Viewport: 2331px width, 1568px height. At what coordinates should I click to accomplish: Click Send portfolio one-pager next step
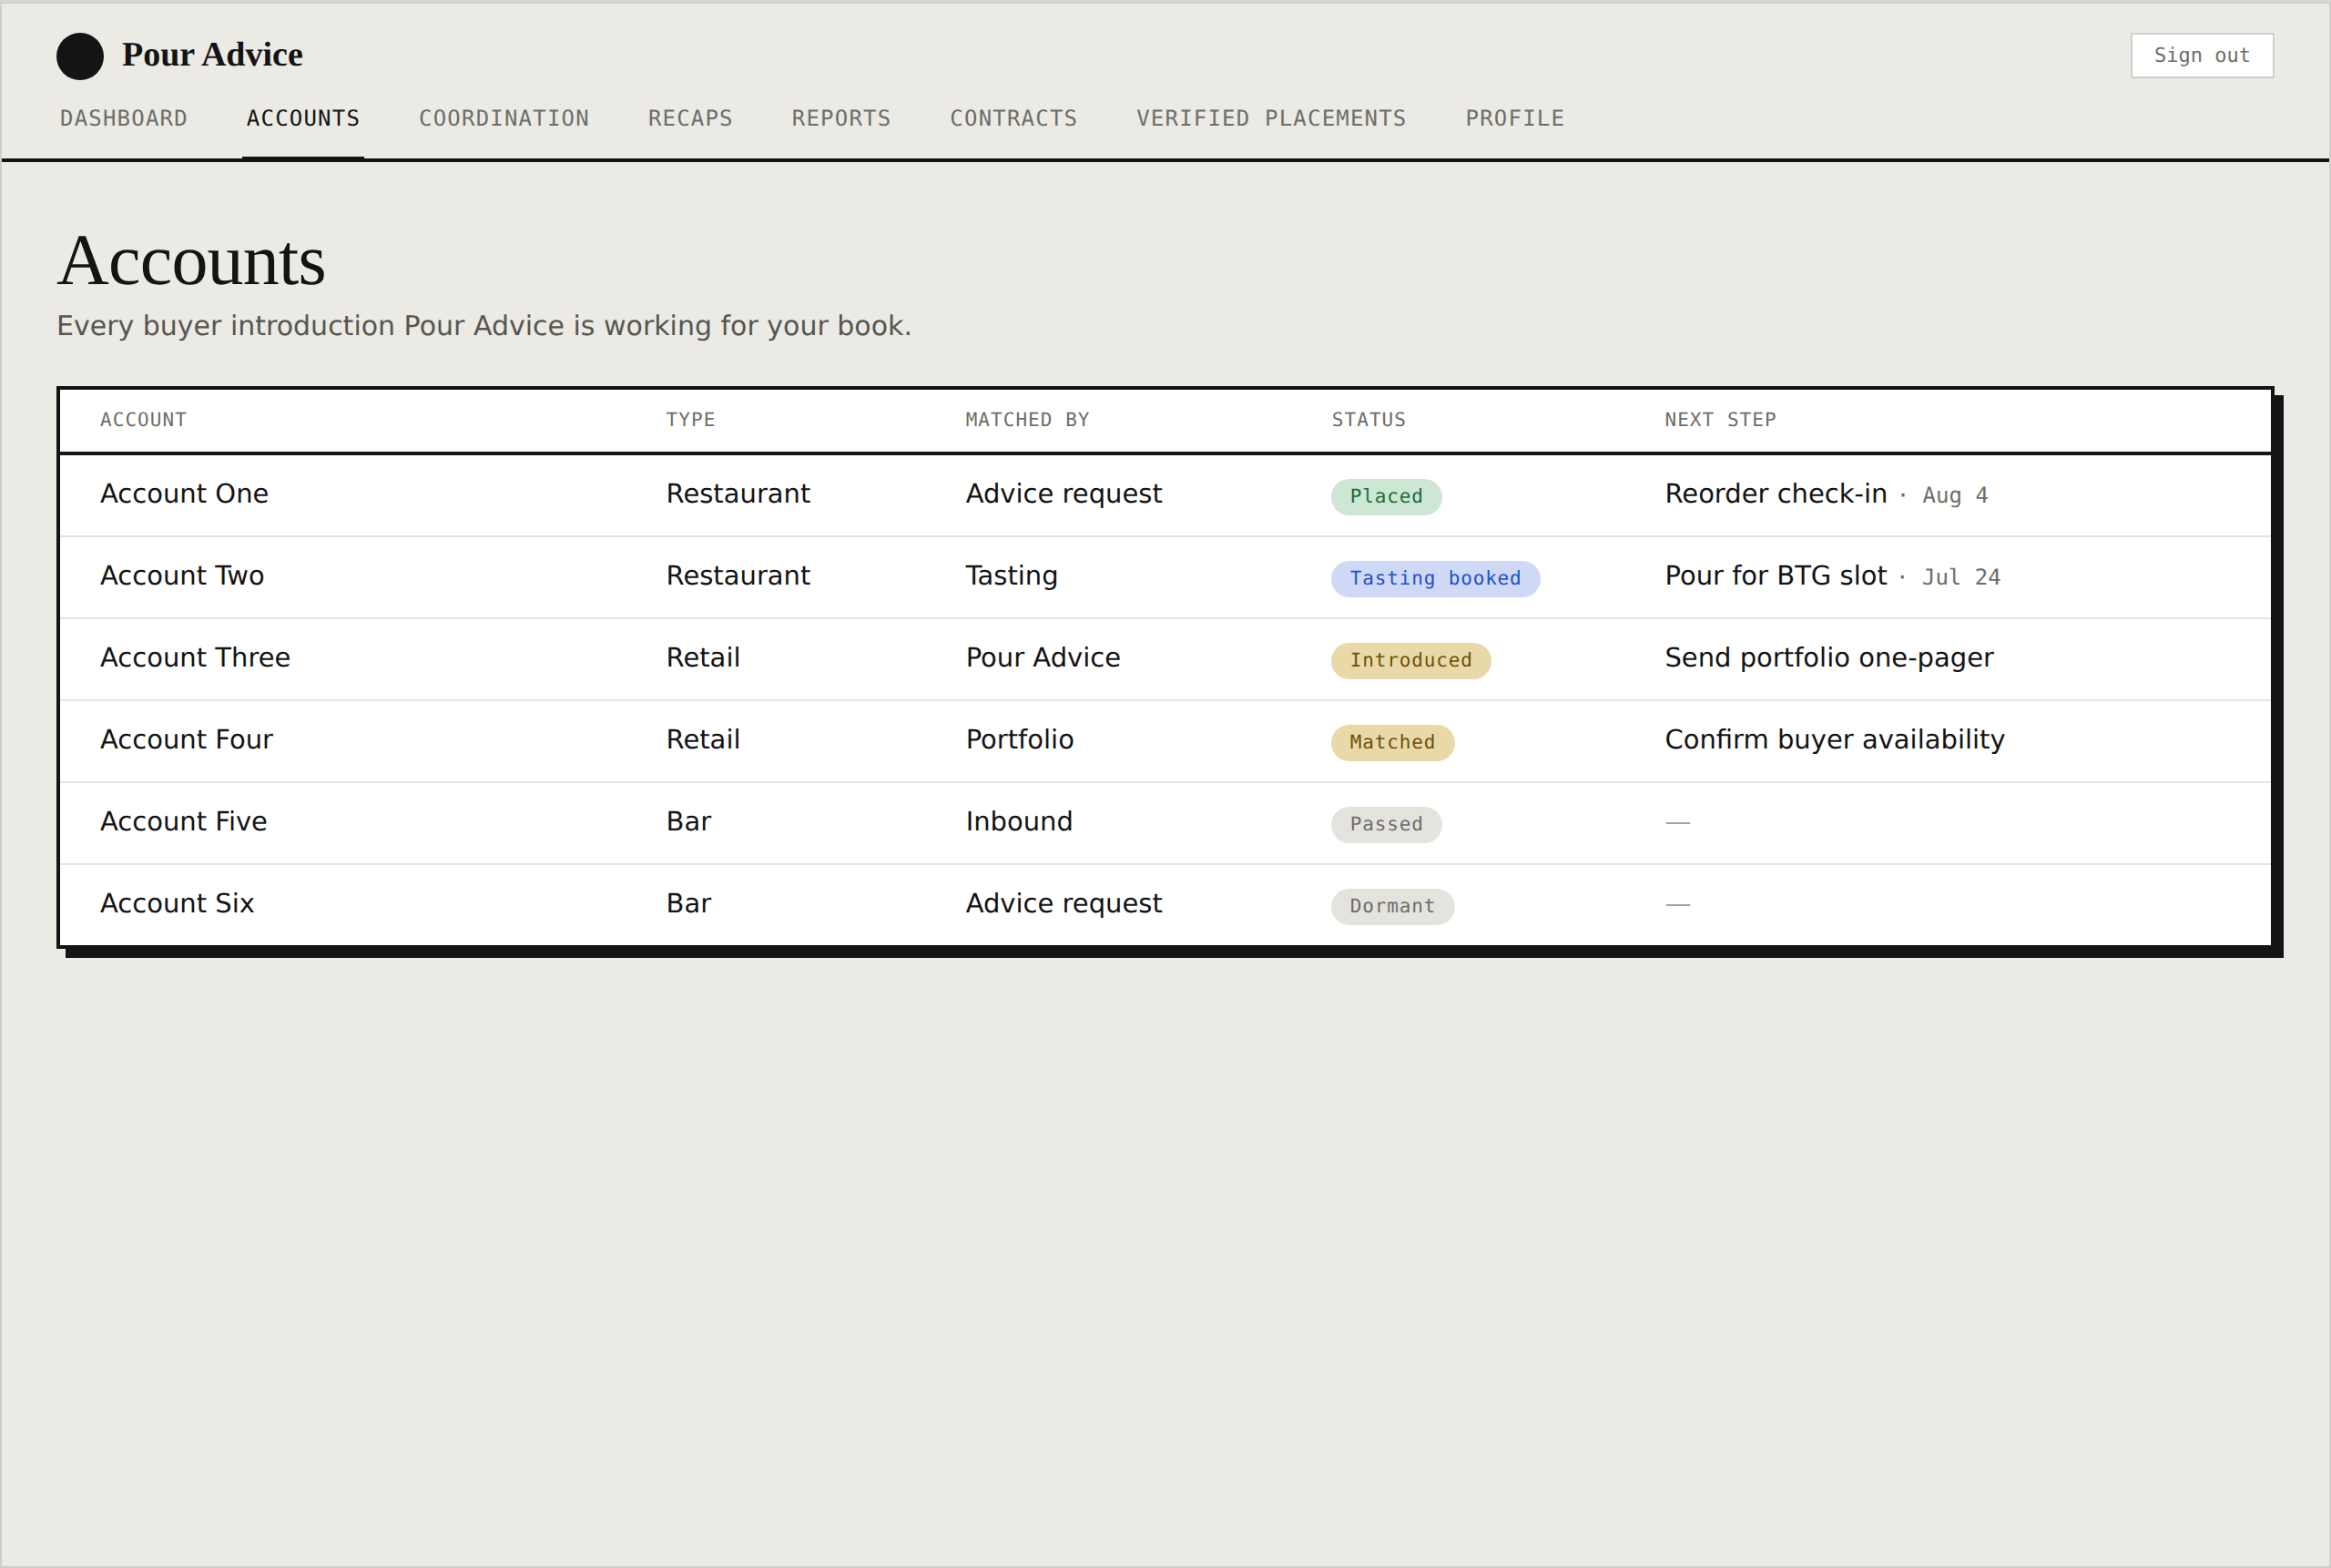pyautogui.click(x=1828, y=658)
